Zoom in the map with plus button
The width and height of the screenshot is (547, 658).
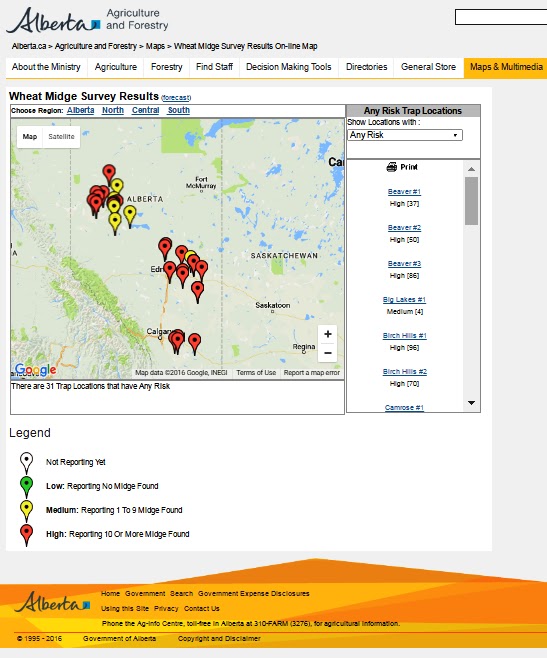coord(328,334)
